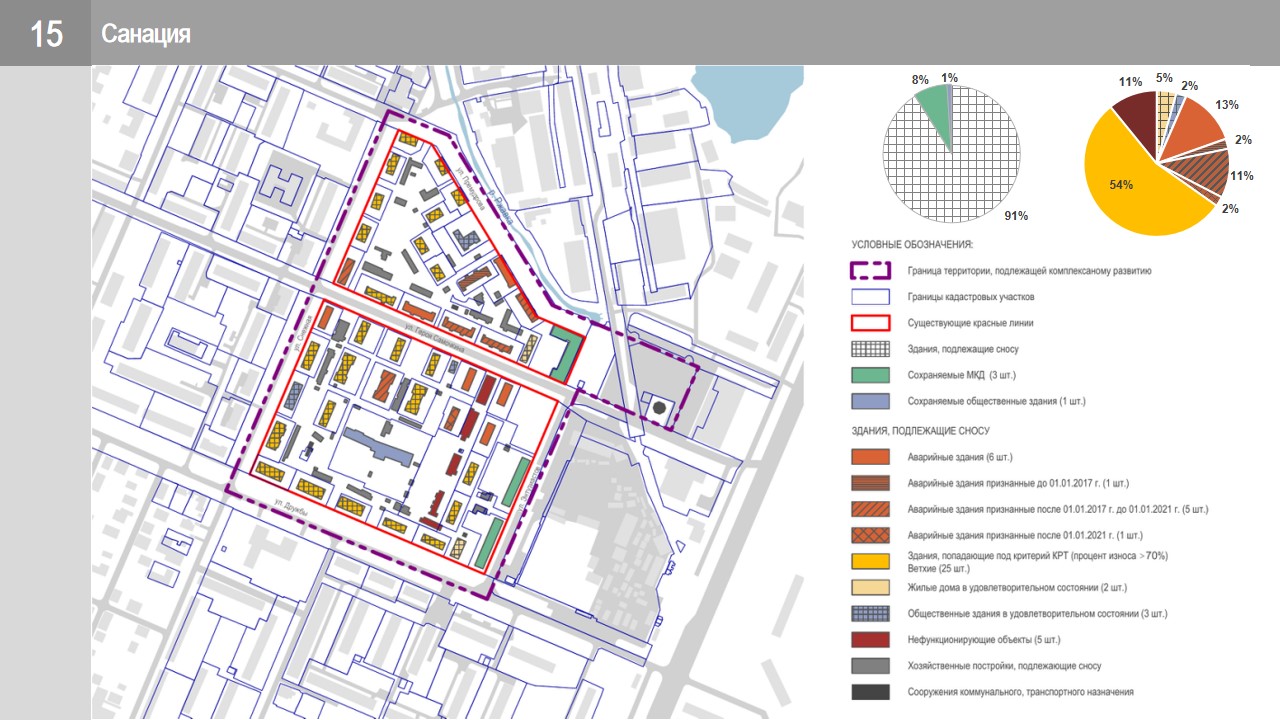Select the cross-hatched 'после 01.01.2021' legend symbol

pyautogui.click(x=870, y=535)
